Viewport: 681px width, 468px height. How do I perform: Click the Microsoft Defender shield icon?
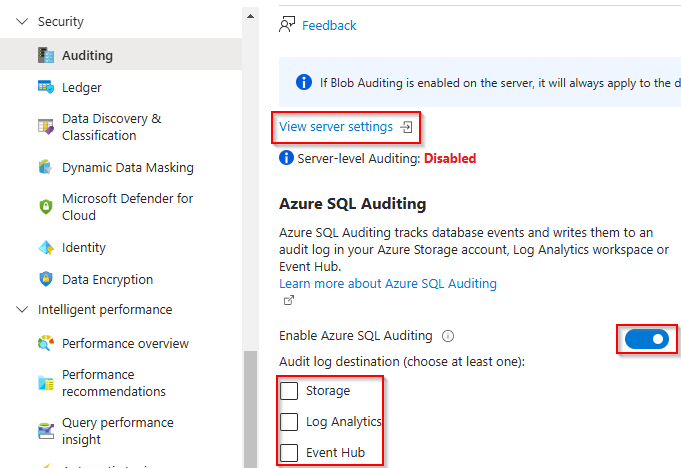[x=46, y=207]
